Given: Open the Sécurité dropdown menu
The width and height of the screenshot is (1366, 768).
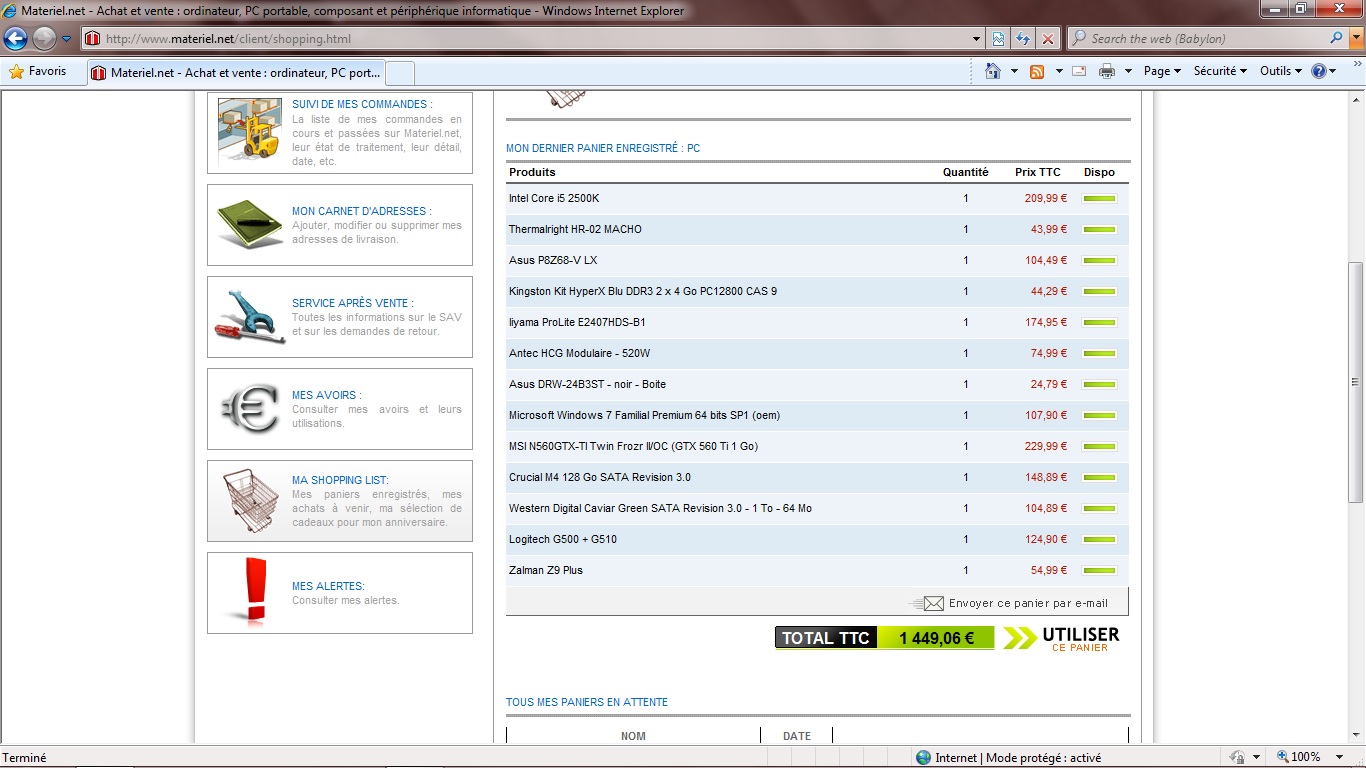Looking at the screenshot, I should 1220,71.
